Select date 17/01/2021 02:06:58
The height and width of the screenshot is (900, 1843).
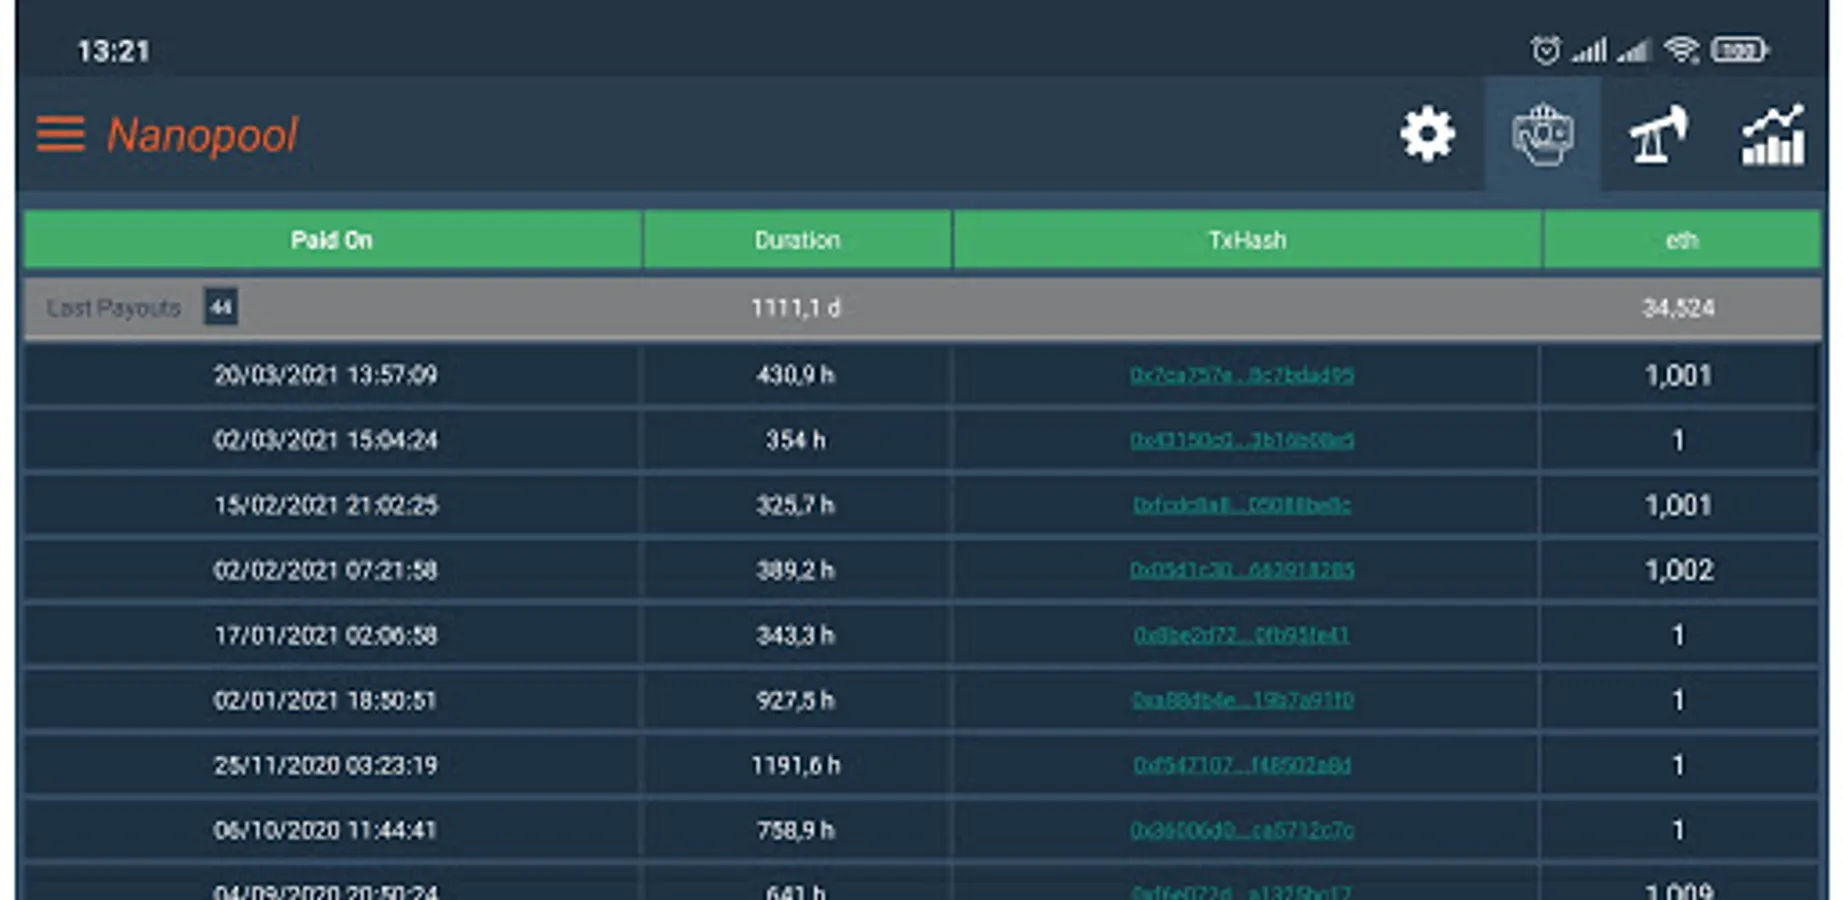click(326, 635)
